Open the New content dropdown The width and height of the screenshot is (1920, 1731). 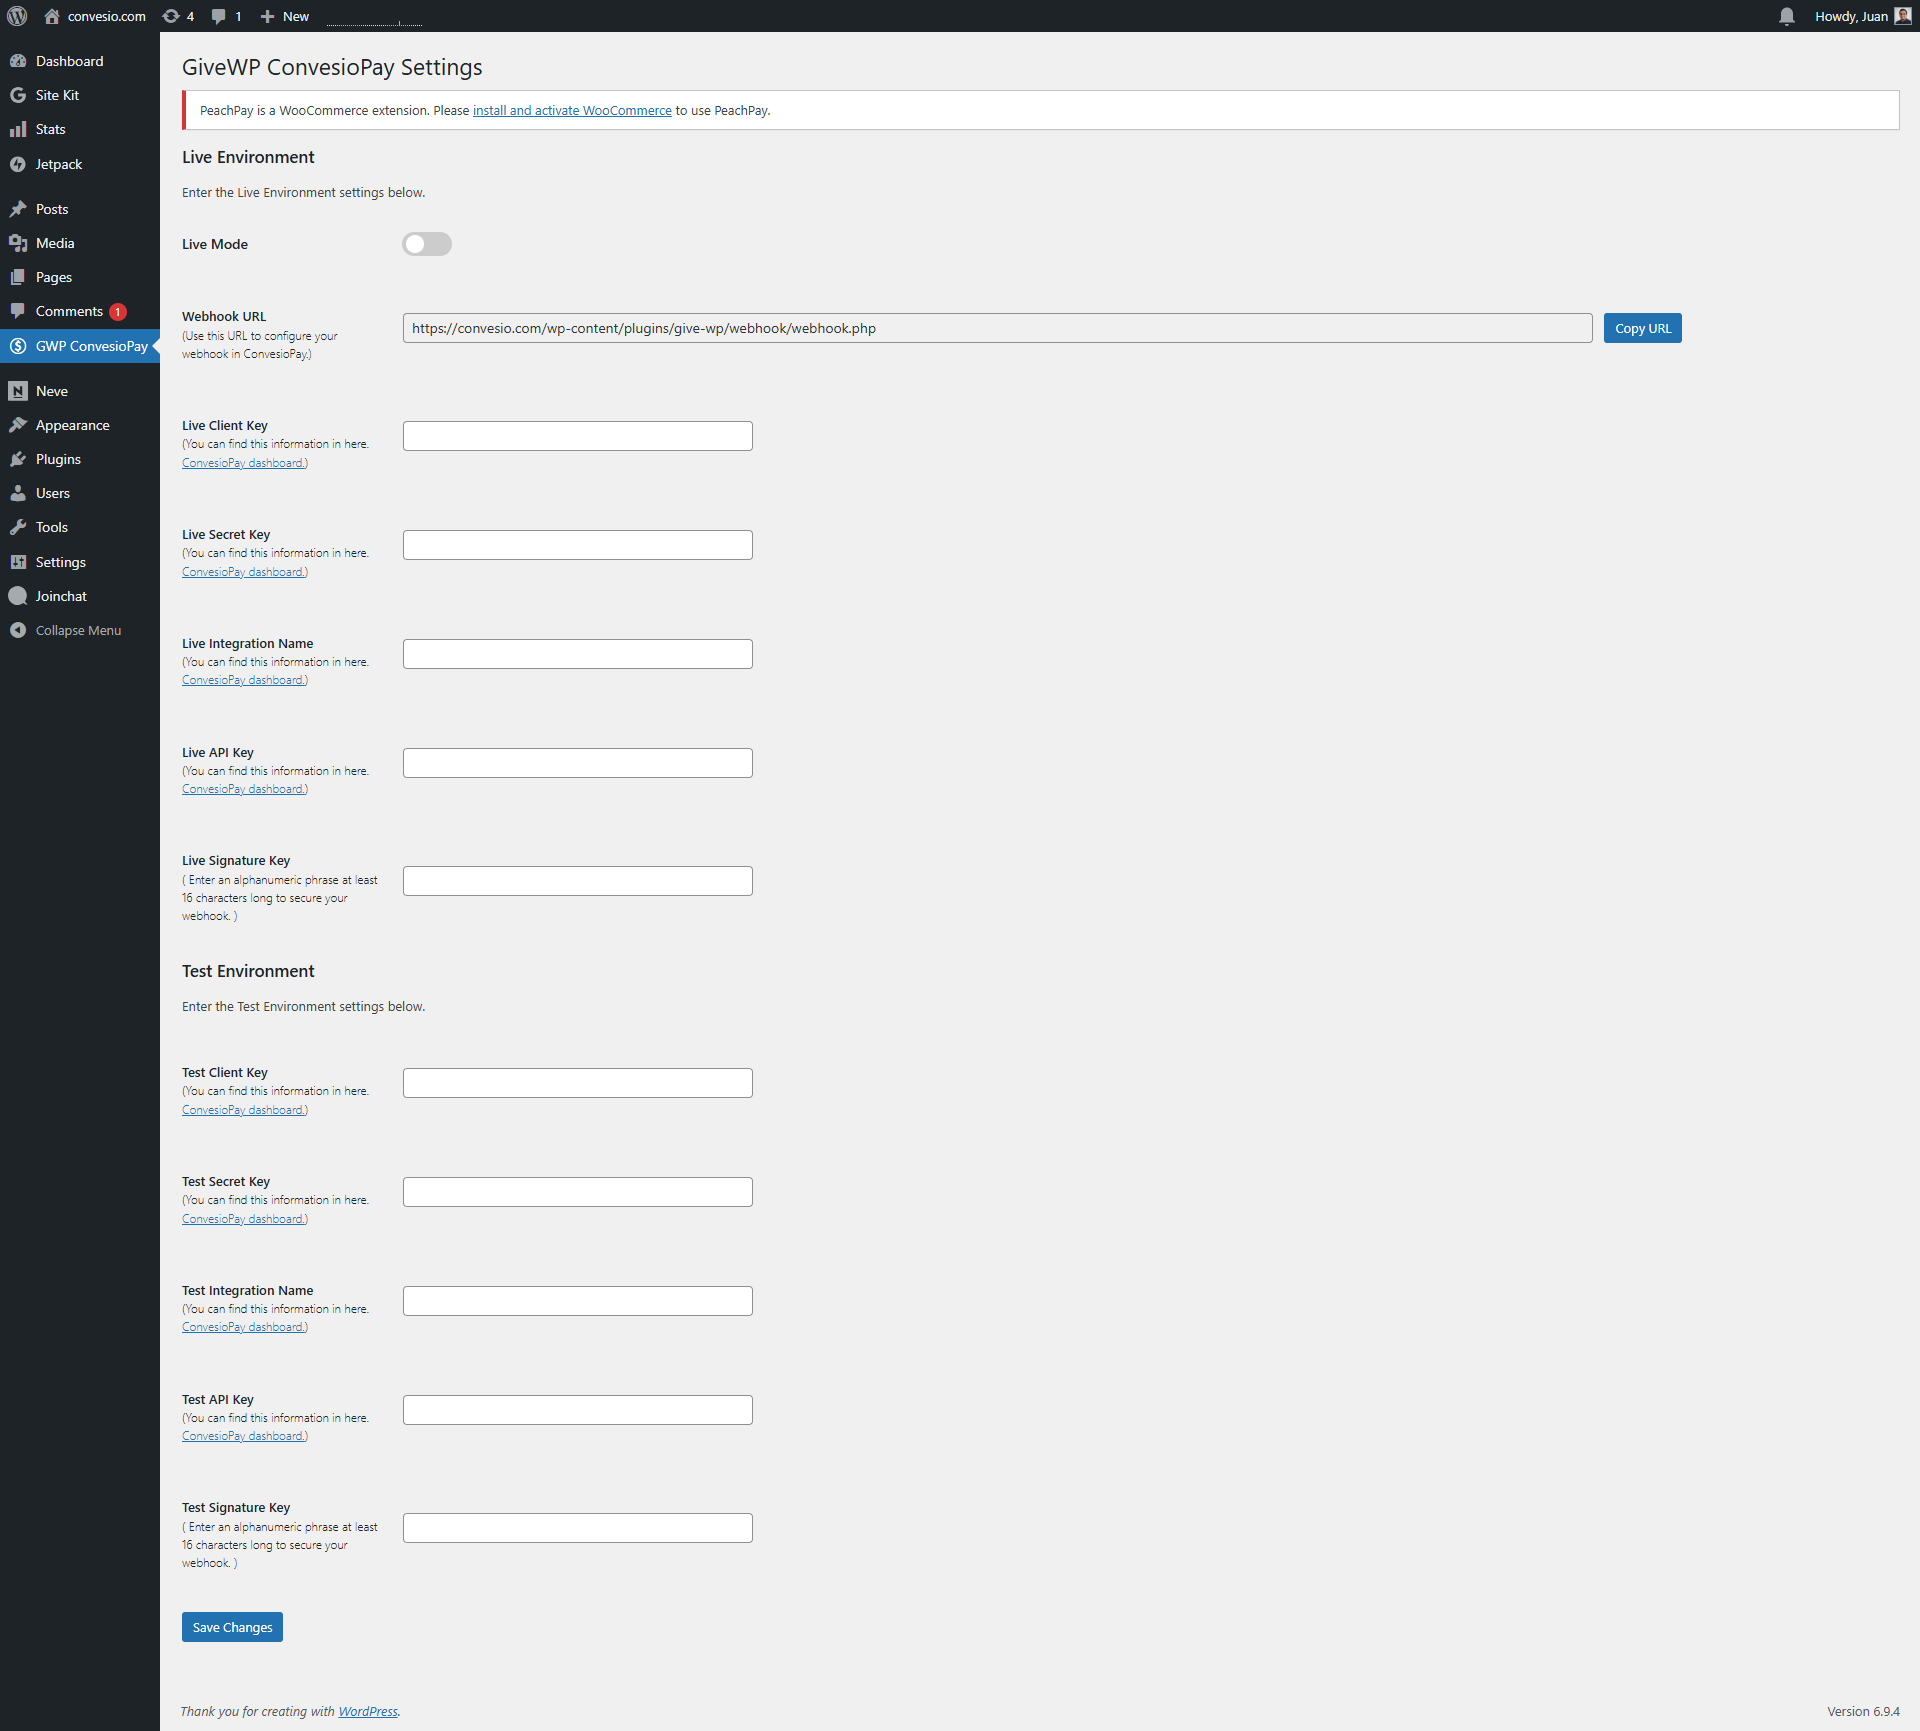[285, 16]
